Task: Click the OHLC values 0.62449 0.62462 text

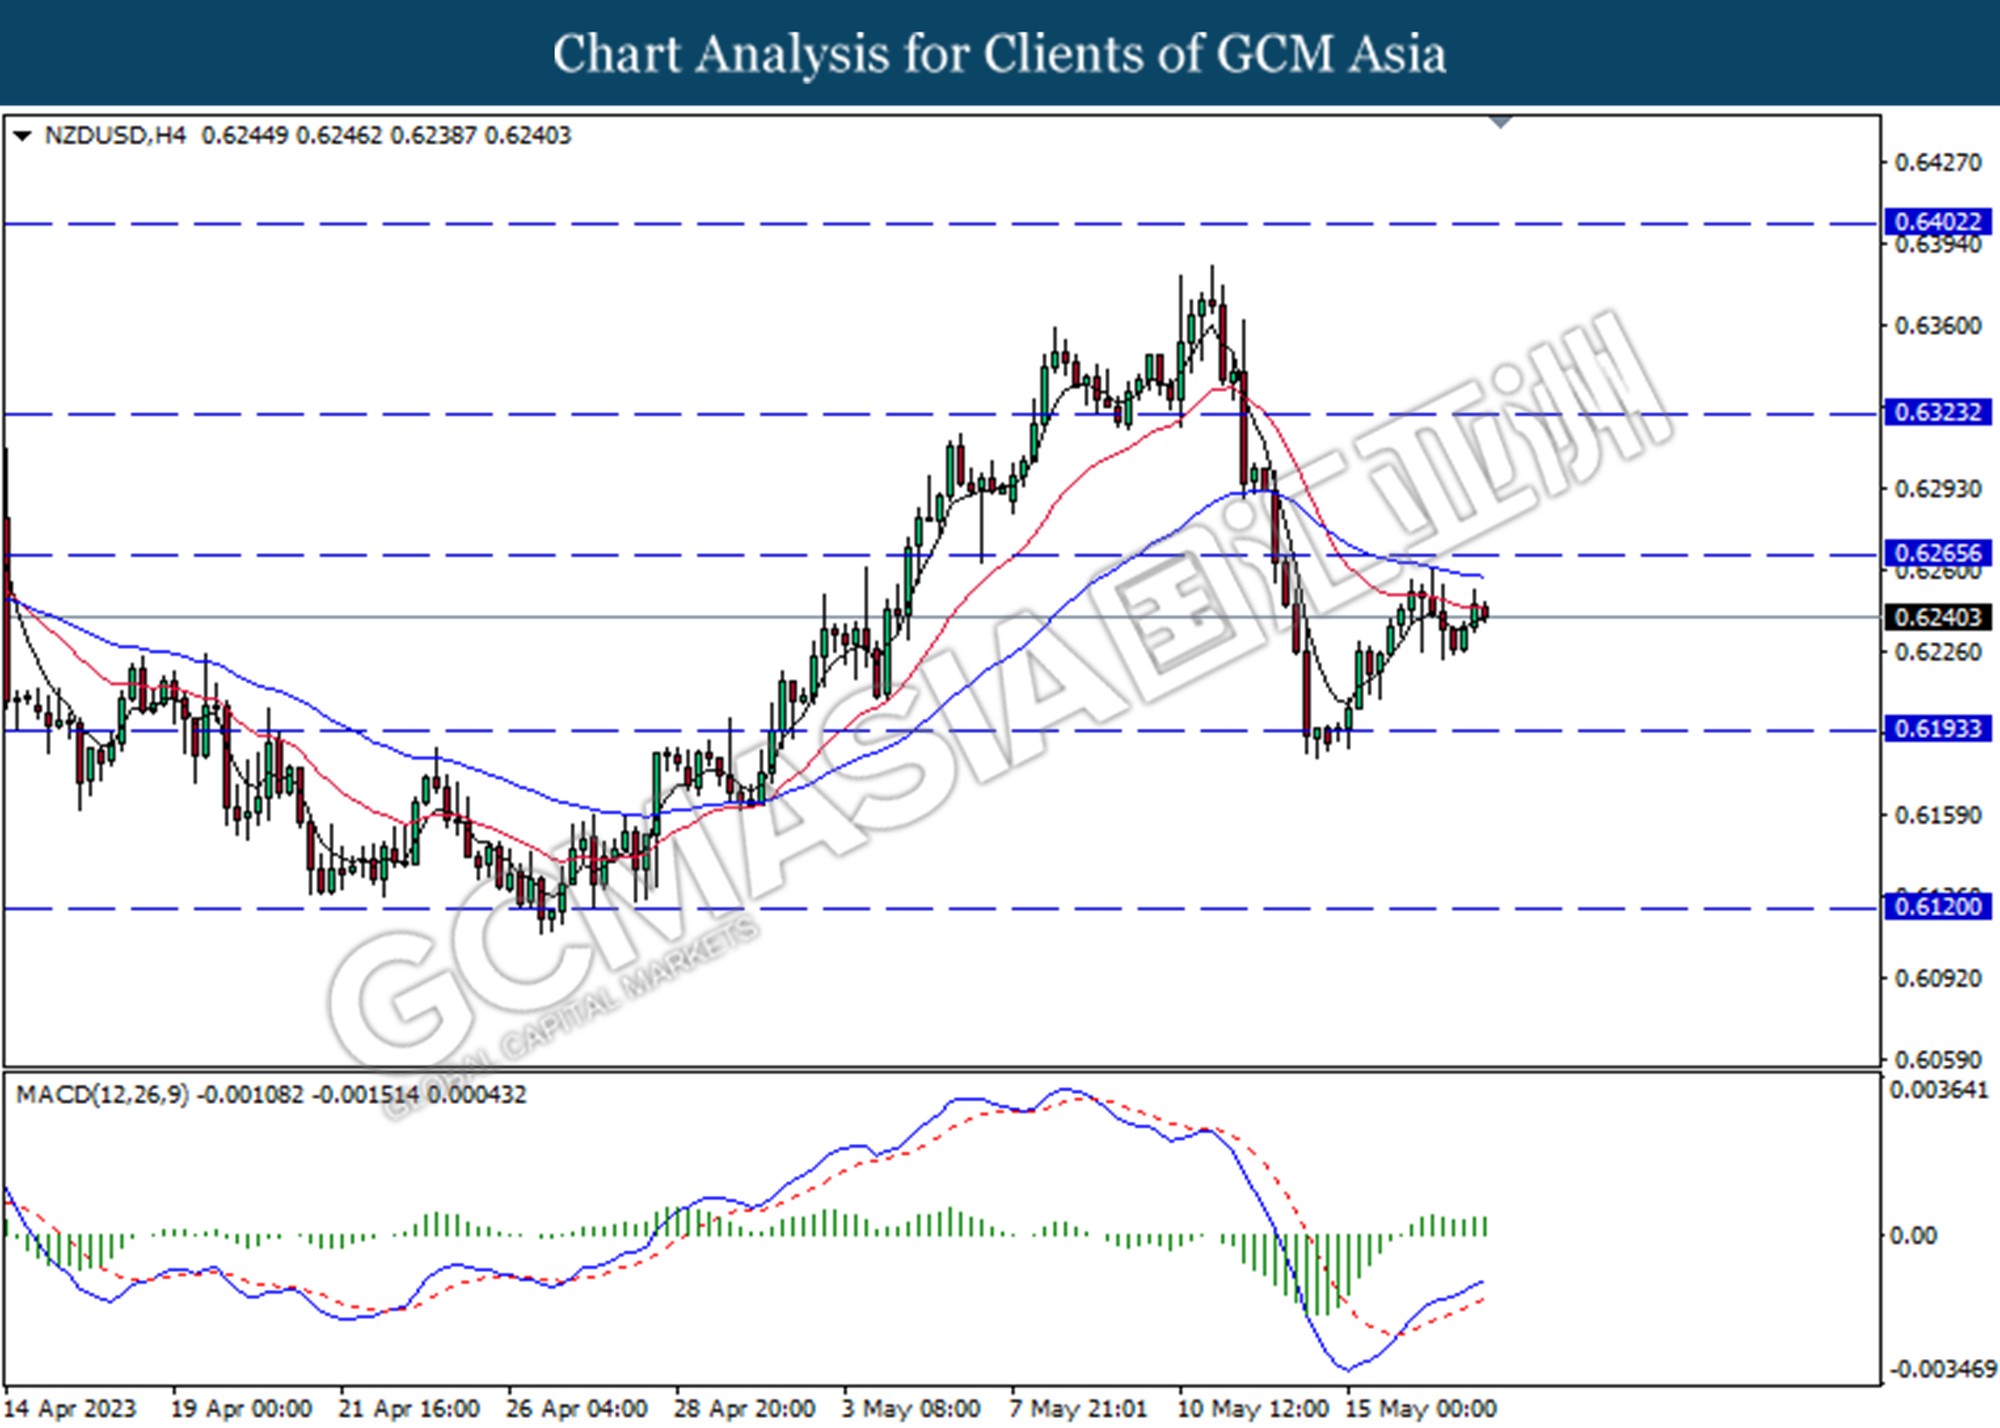Action: point(292,135)
